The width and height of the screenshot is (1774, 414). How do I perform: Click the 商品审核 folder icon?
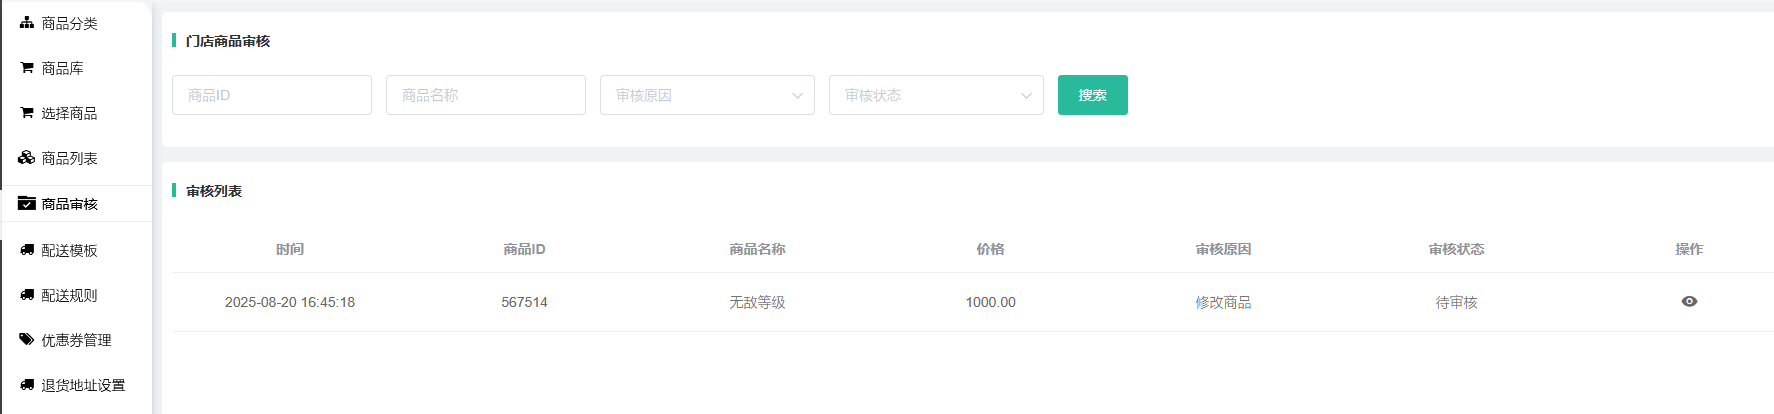(x=27, y=203)
